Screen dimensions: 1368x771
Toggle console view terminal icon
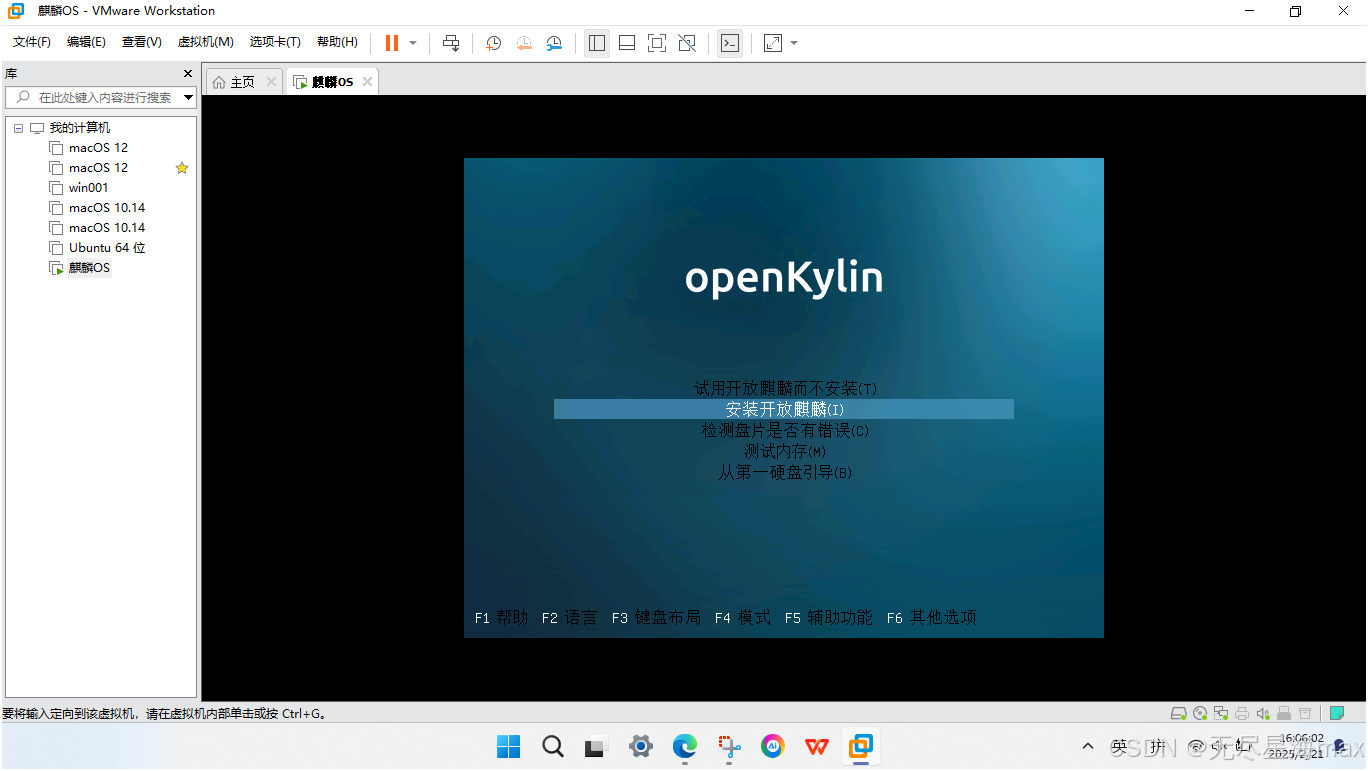pyautogui.click(x=730, y=43)
